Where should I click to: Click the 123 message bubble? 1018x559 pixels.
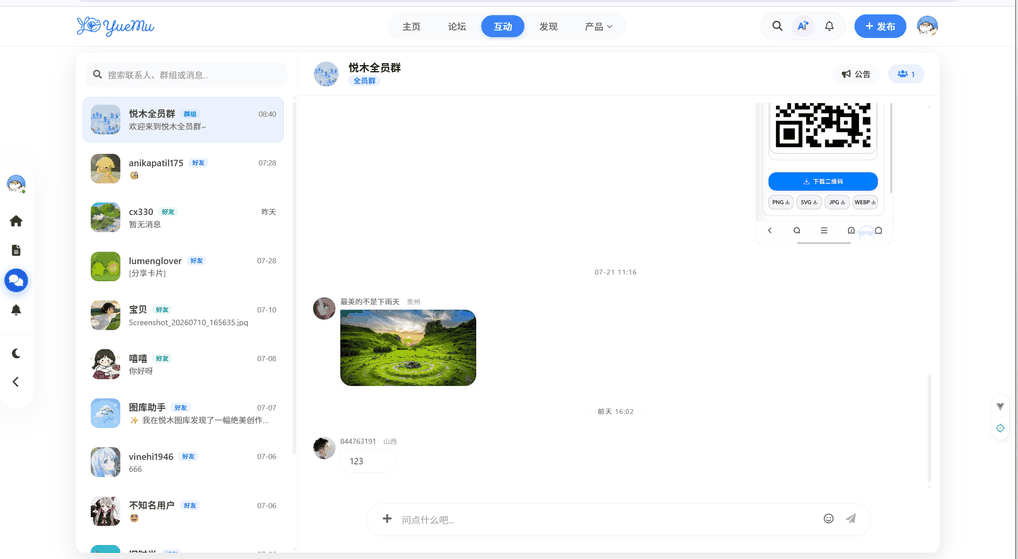tap(367, 461)
